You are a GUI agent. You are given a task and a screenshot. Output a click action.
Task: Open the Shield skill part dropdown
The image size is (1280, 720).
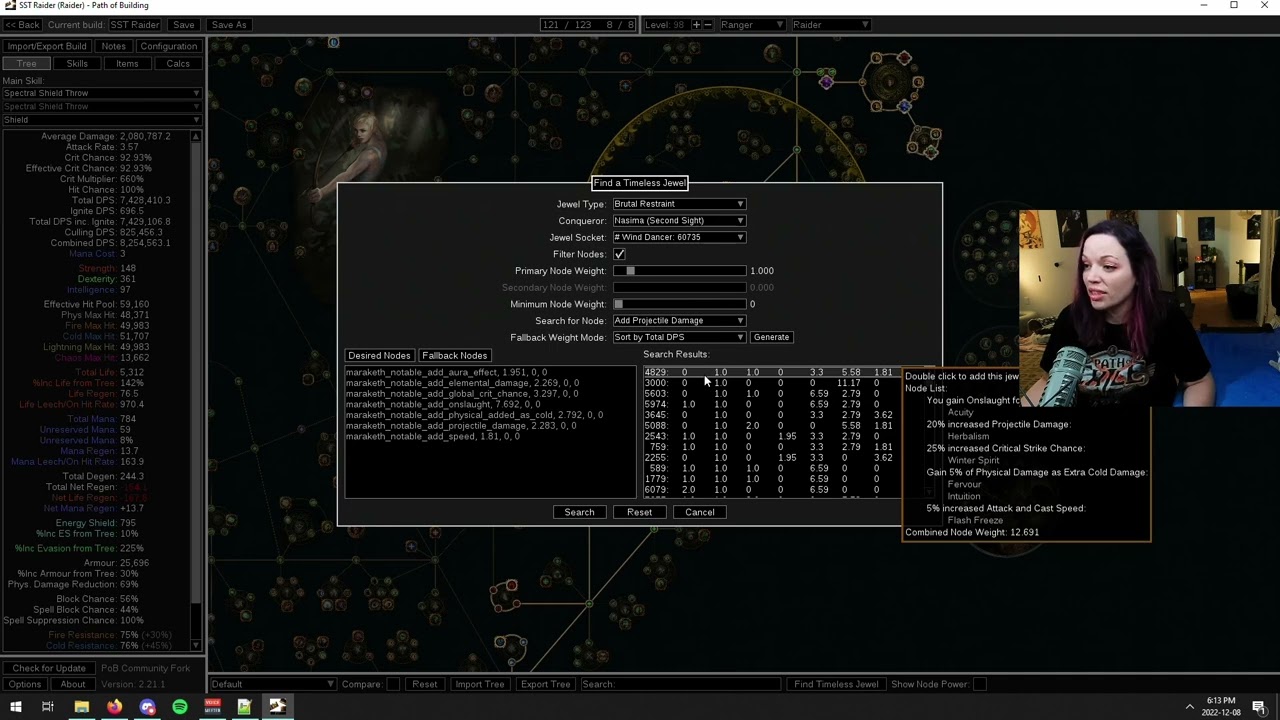pos(101,120)
